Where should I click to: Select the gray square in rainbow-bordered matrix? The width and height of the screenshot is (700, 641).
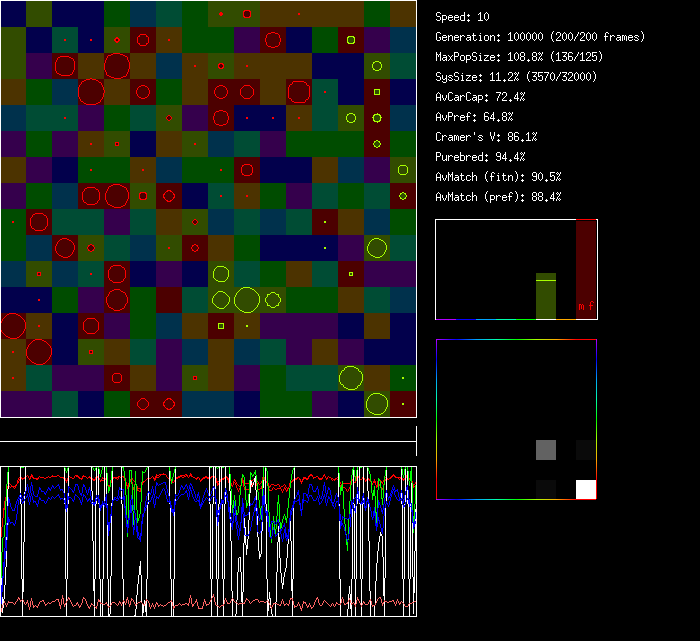coord(545,449)
